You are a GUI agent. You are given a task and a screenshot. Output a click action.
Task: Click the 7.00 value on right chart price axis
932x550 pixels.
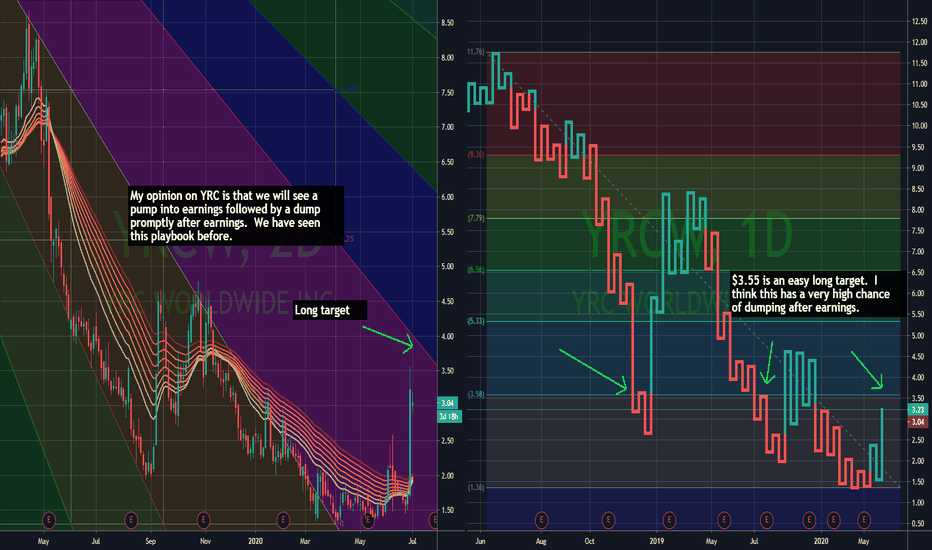tap(919, 252)
